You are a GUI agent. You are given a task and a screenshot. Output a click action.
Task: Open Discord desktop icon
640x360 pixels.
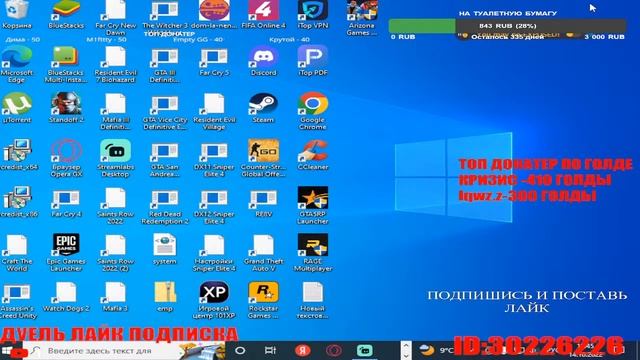(x=263, y=61)
